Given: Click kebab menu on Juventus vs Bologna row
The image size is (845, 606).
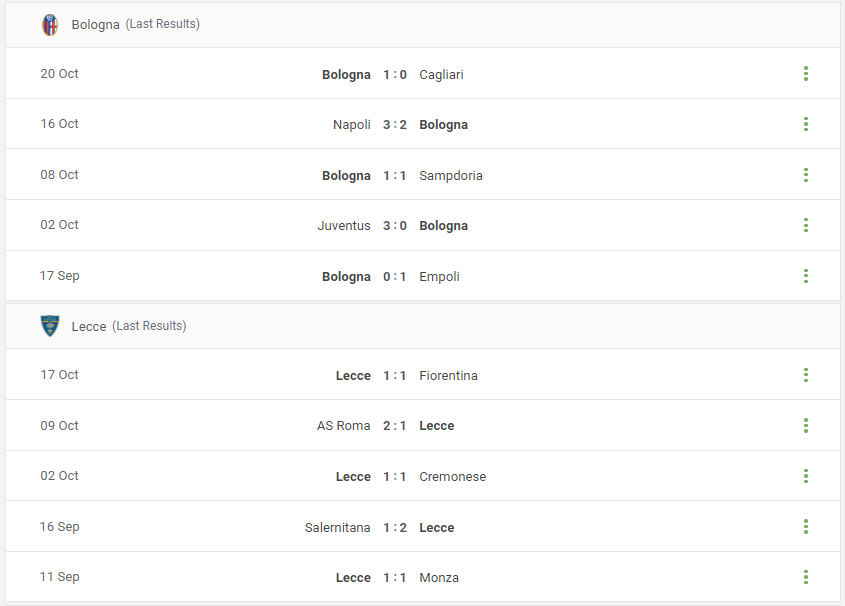Looking at the screenshot, I should click(x=806, y=225).
